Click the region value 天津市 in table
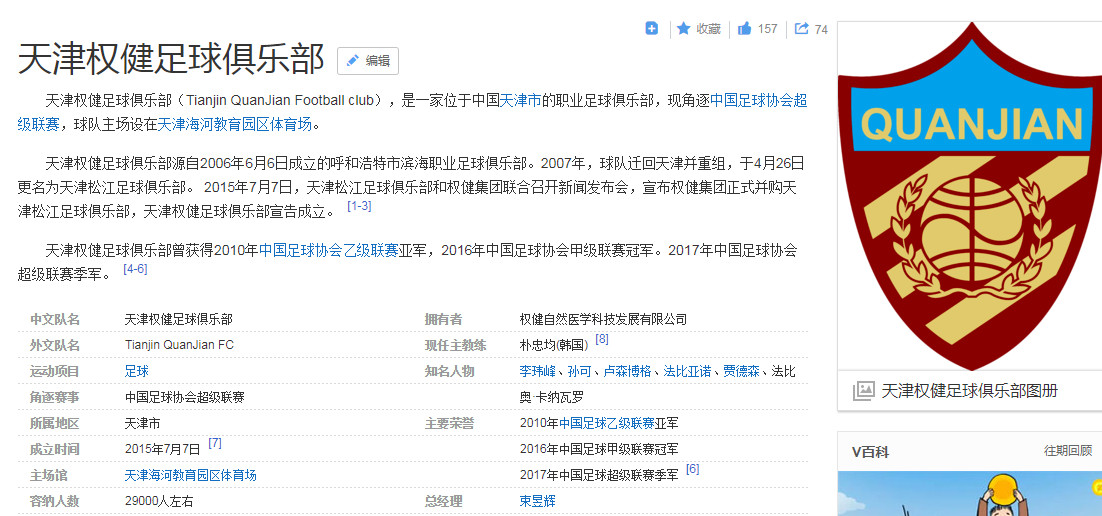Viewport: 1102px width, 516px height. pos(143,423)
